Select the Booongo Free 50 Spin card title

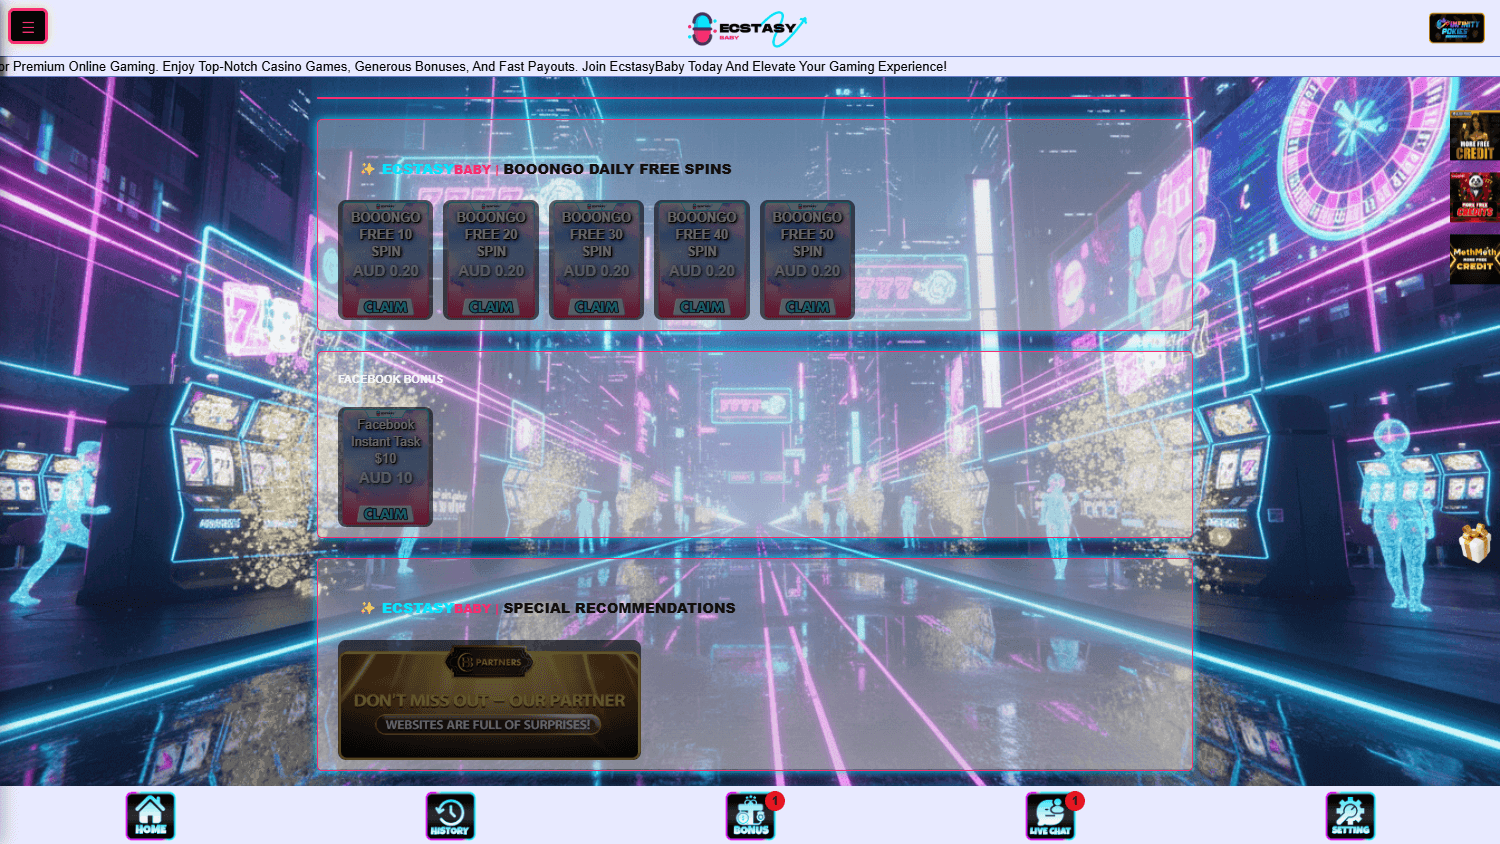(808, 234)
